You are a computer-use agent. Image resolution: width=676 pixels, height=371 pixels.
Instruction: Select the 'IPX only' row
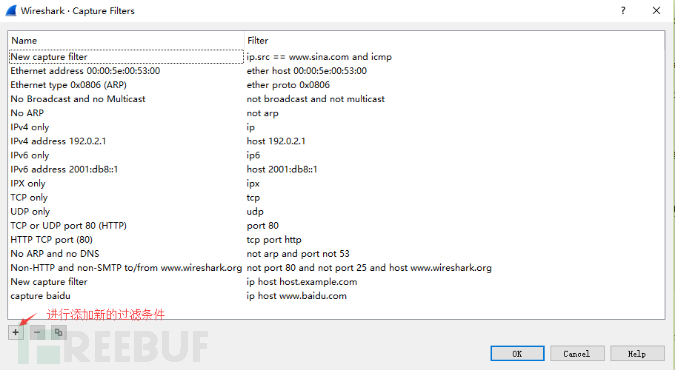coord(336,184)
